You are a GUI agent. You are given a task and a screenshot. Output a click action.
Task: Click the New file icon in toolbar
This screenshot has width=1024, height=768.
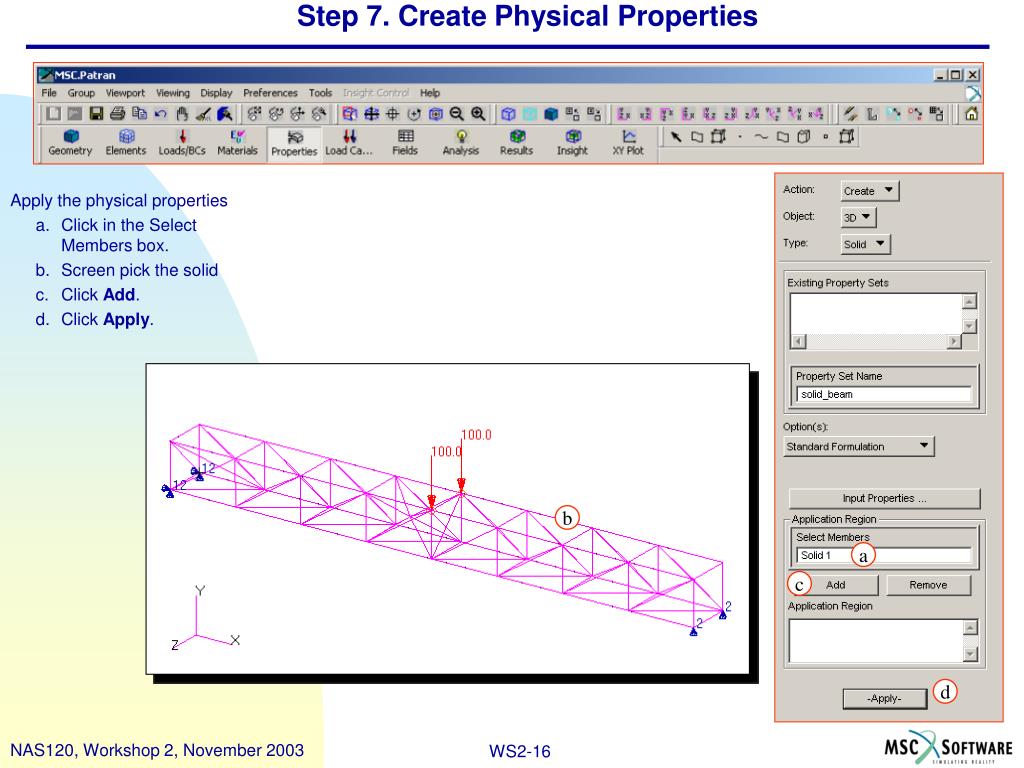[x=54, y=114]
